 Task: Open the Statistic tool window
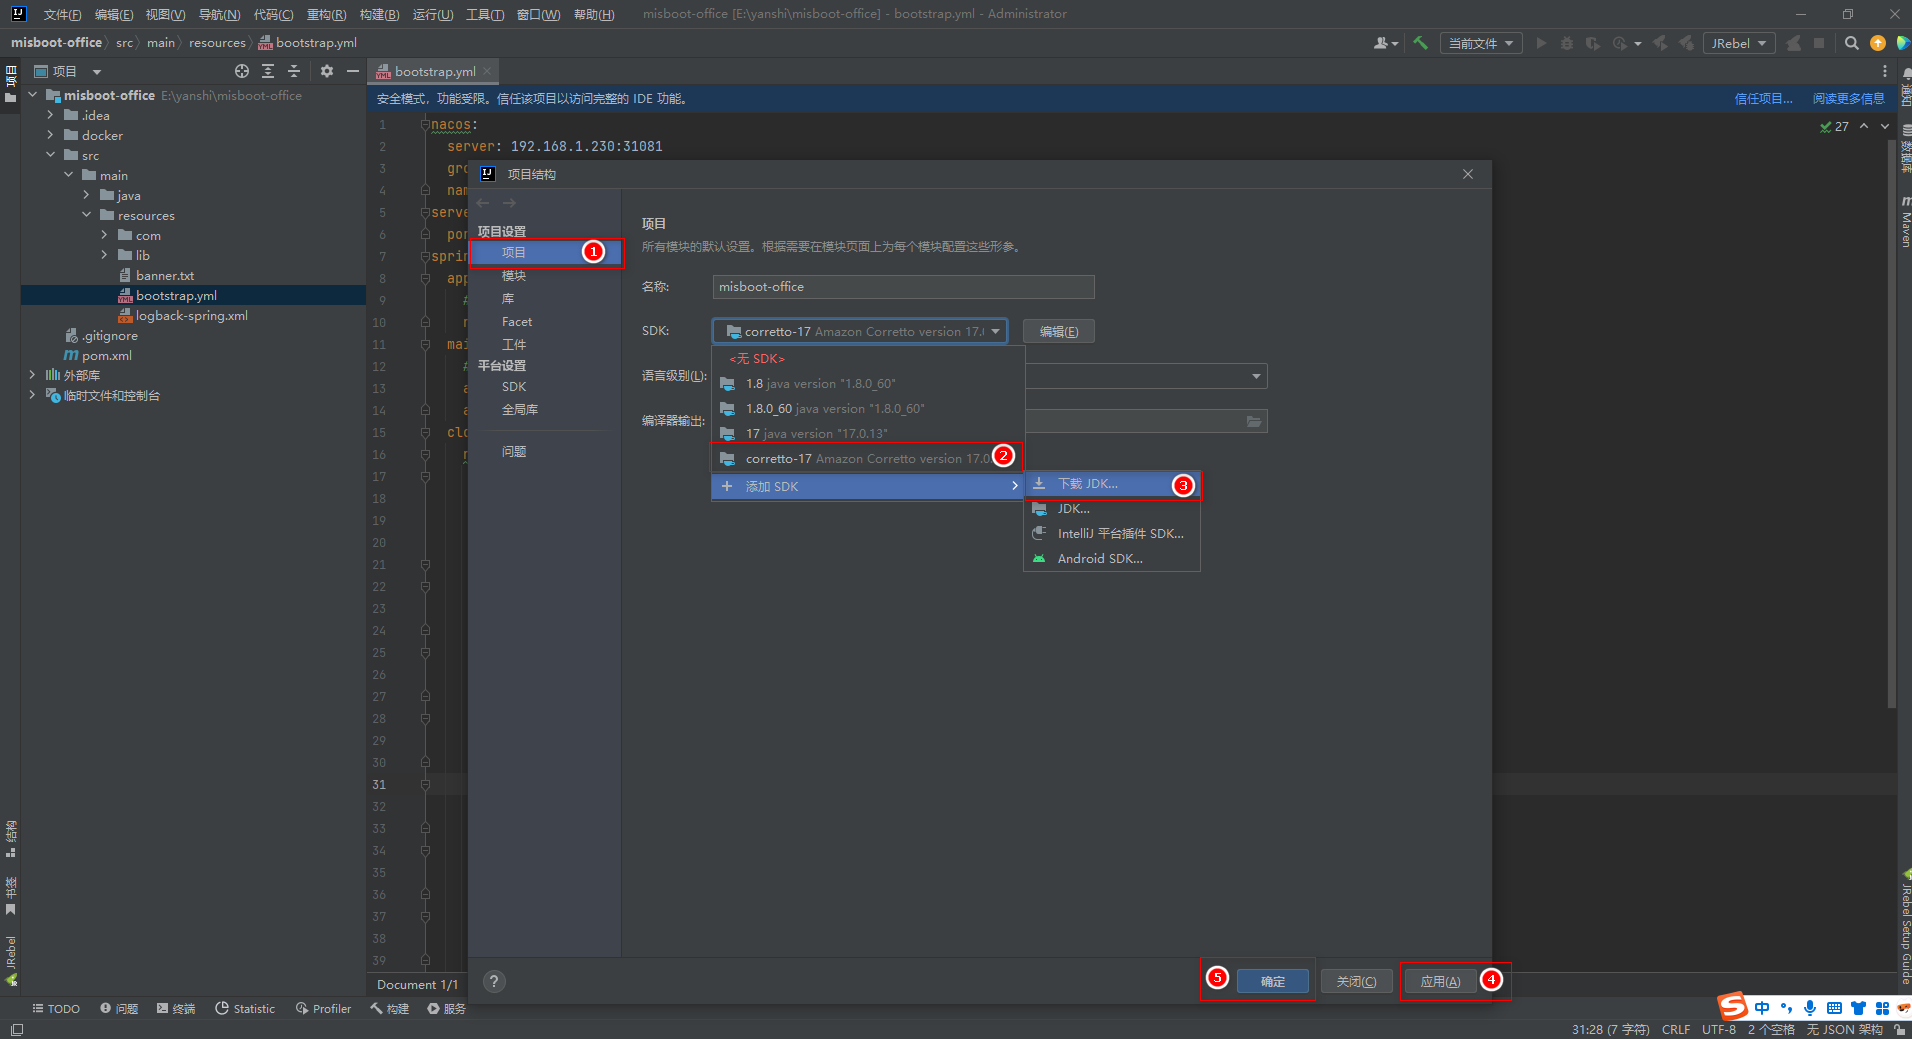click(x=245, y=1008)
